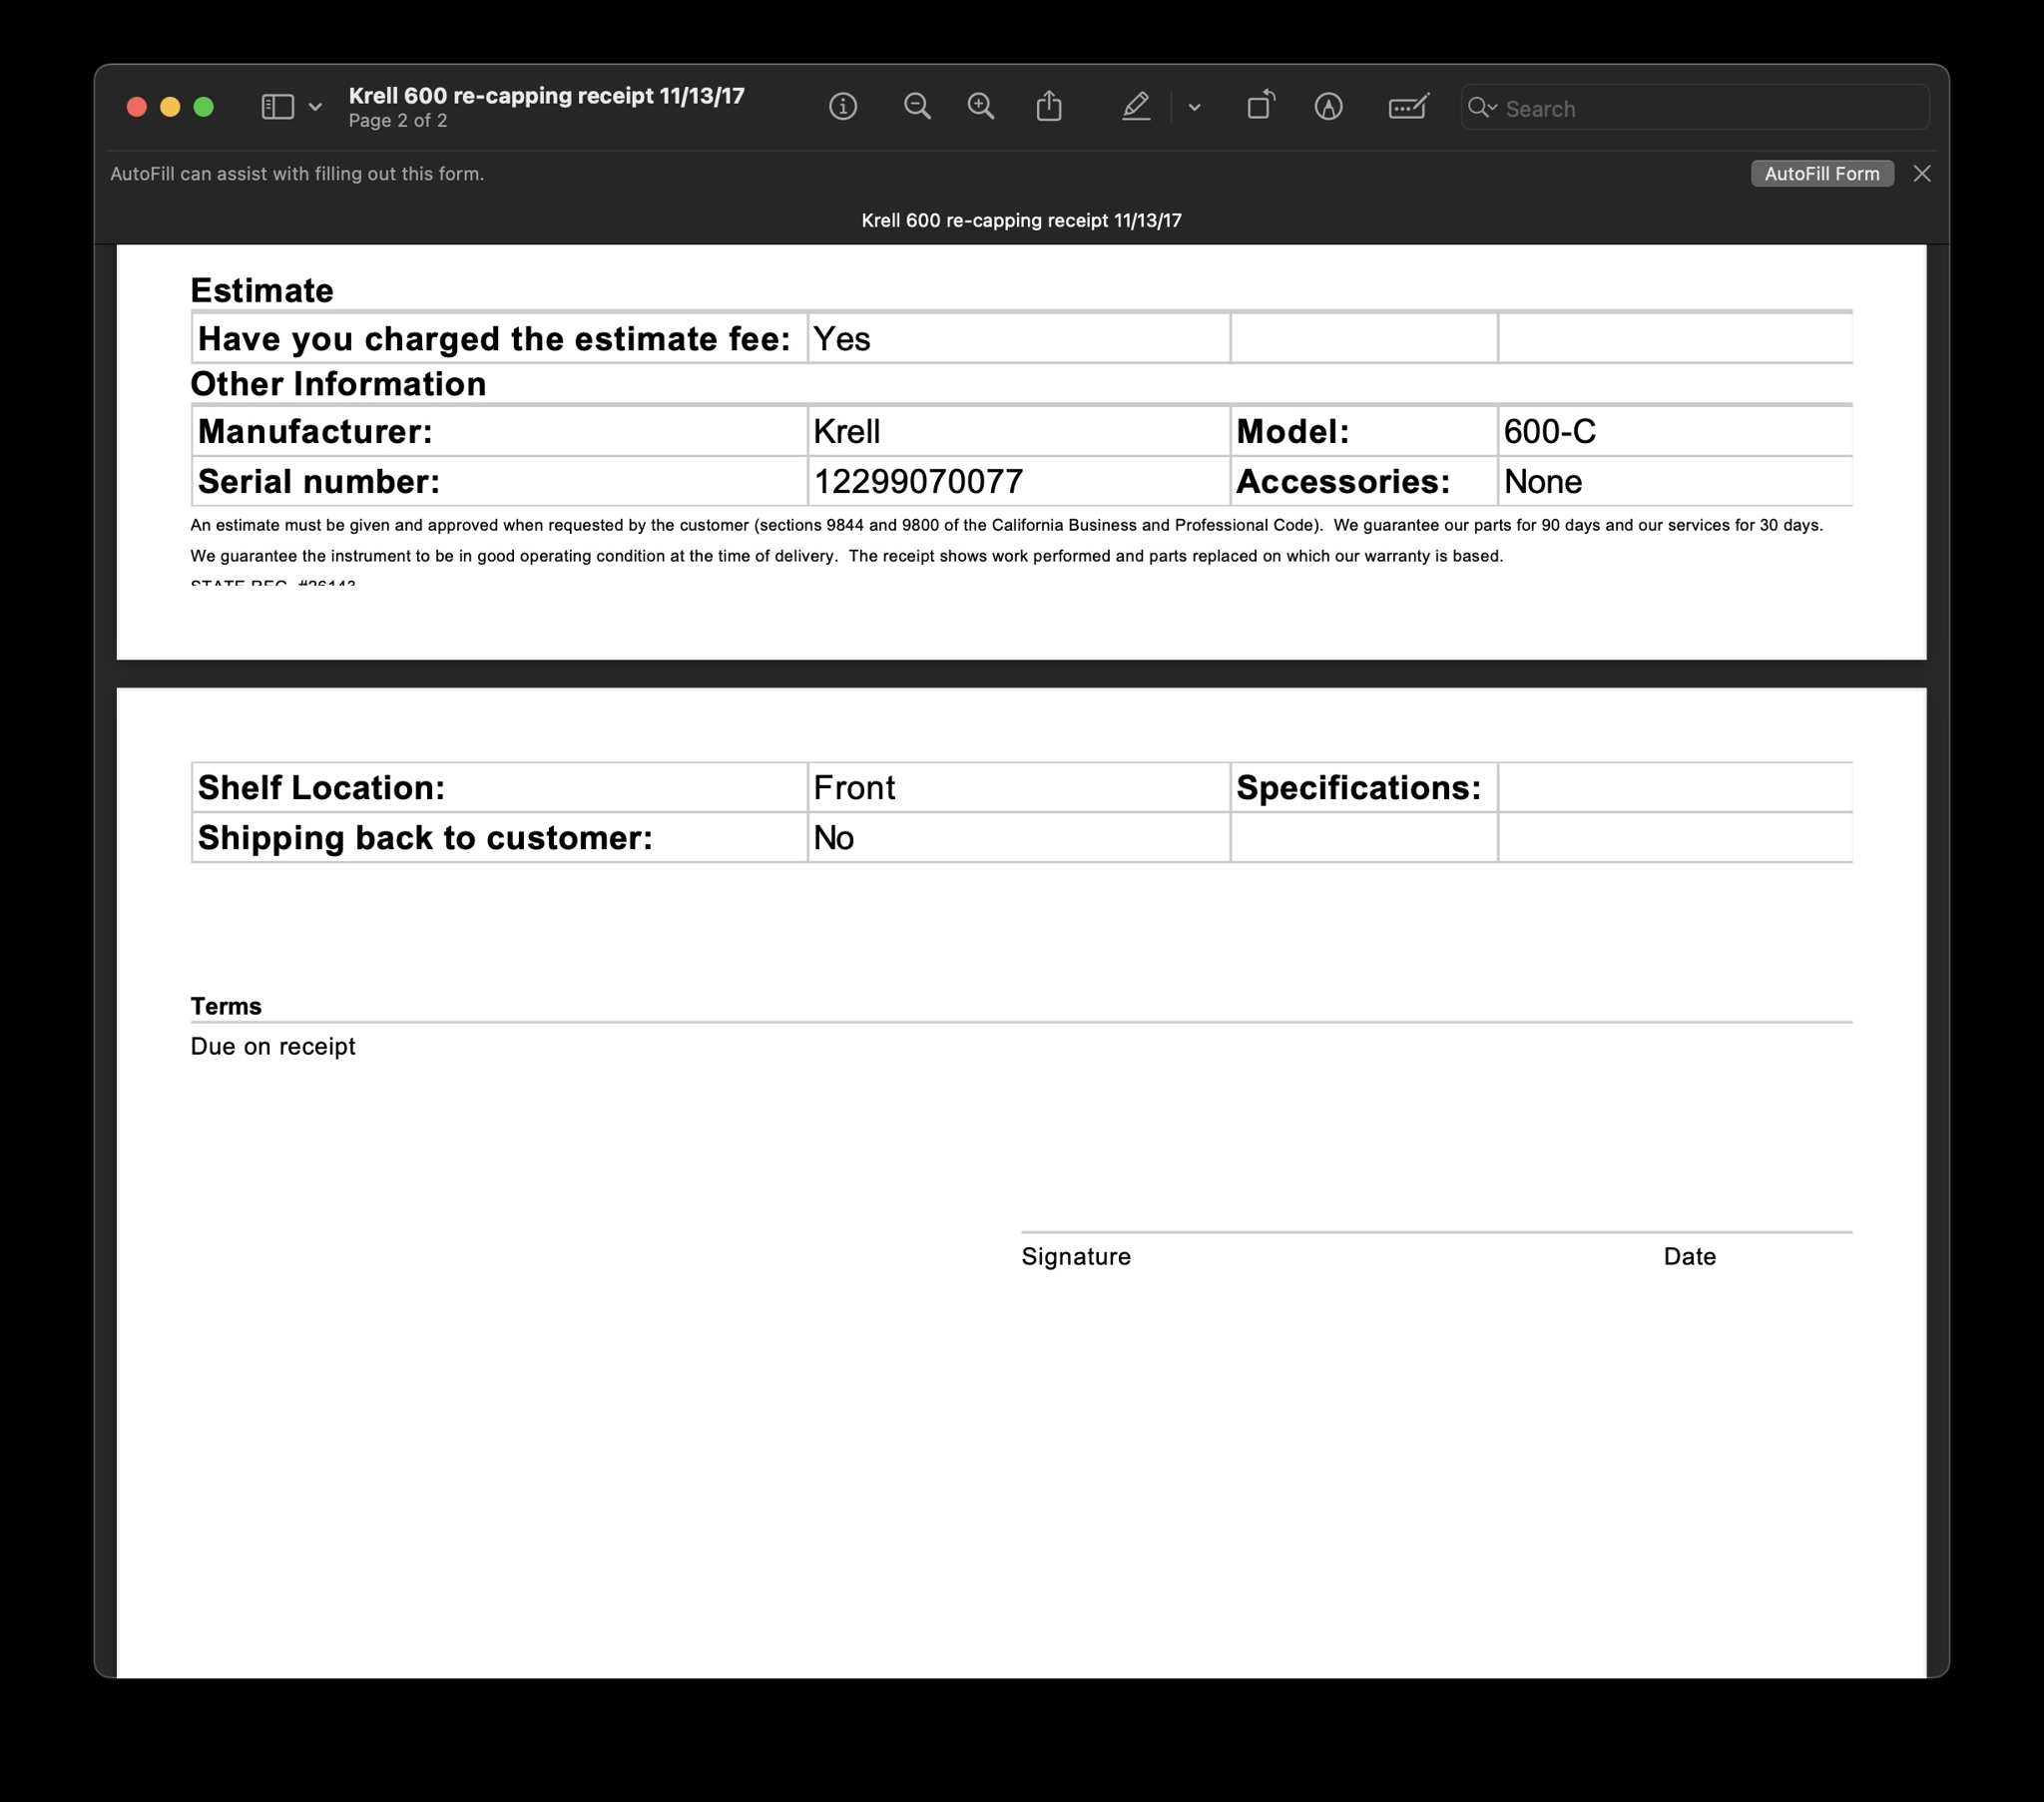Zoom in on the receipt page
Screen dimensions: 2044x1802
[981, 107]
